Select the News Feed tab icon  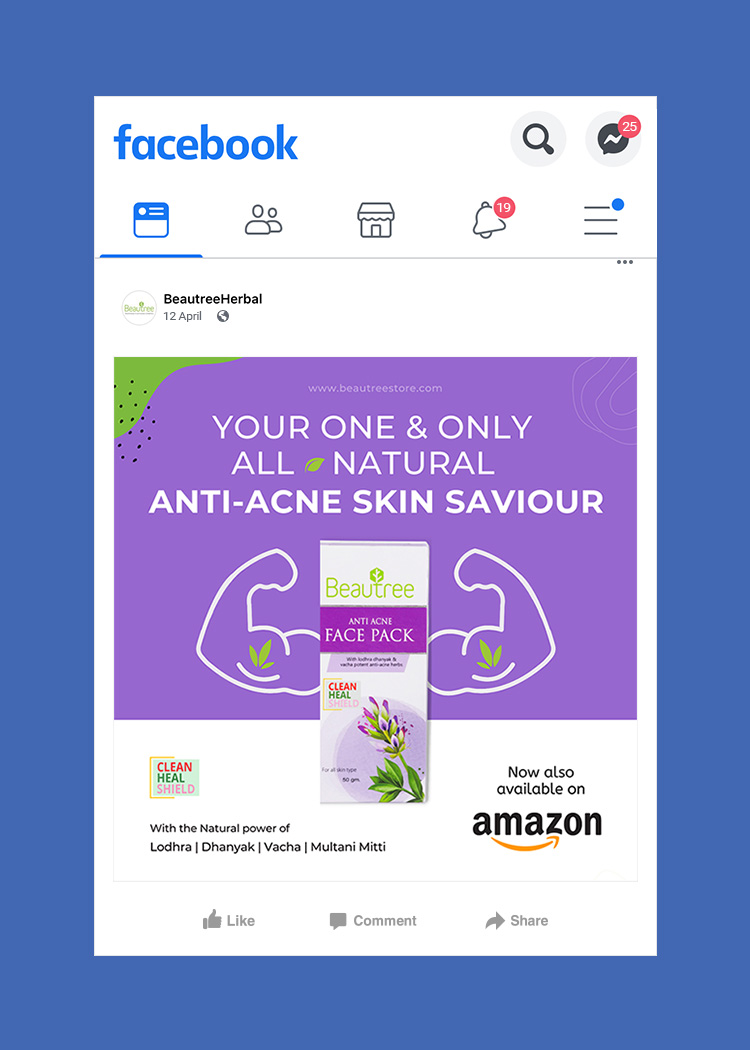click(151, 220)
